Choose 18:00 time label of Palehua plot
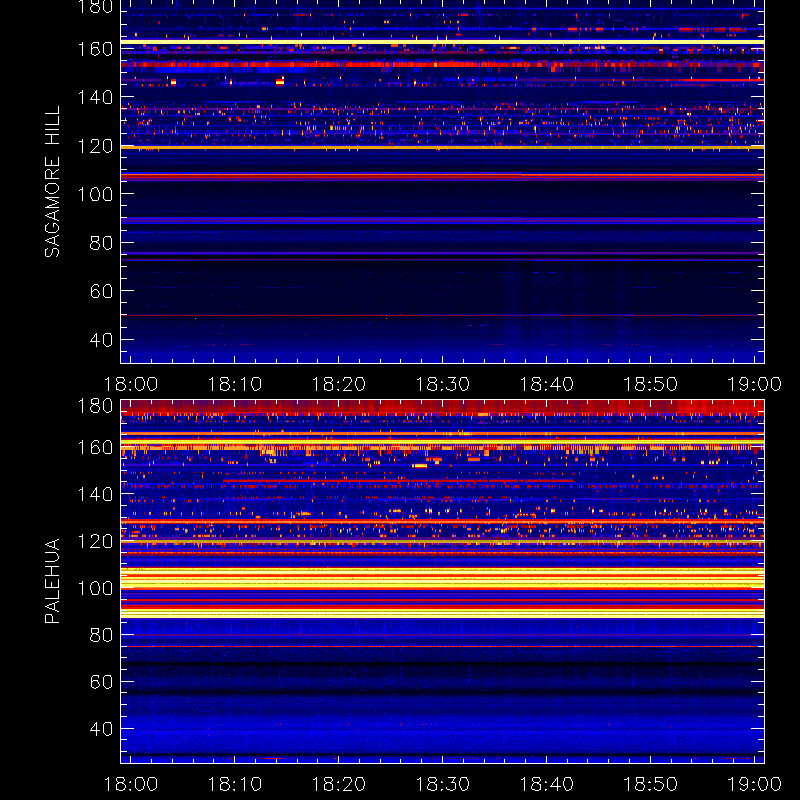The image size is (800, 800). pos(131,784)
